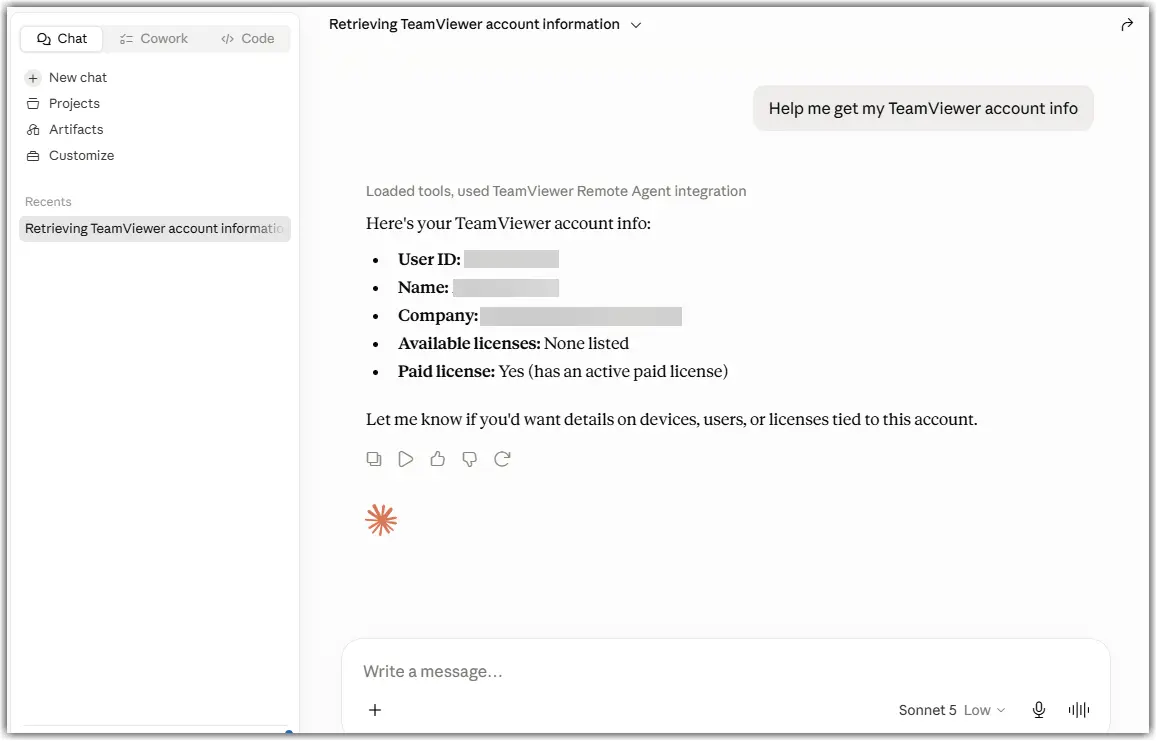Expand the Loaded tools TeamViewer integration line

click(556, 191)
